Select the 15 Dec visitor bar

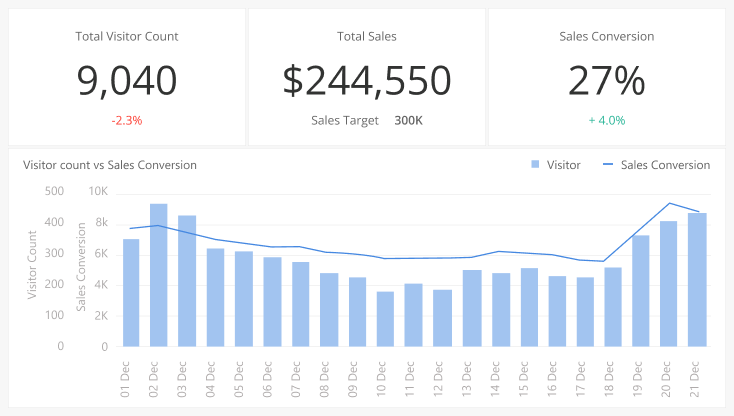pyautogui.click(x=529, y=307)
